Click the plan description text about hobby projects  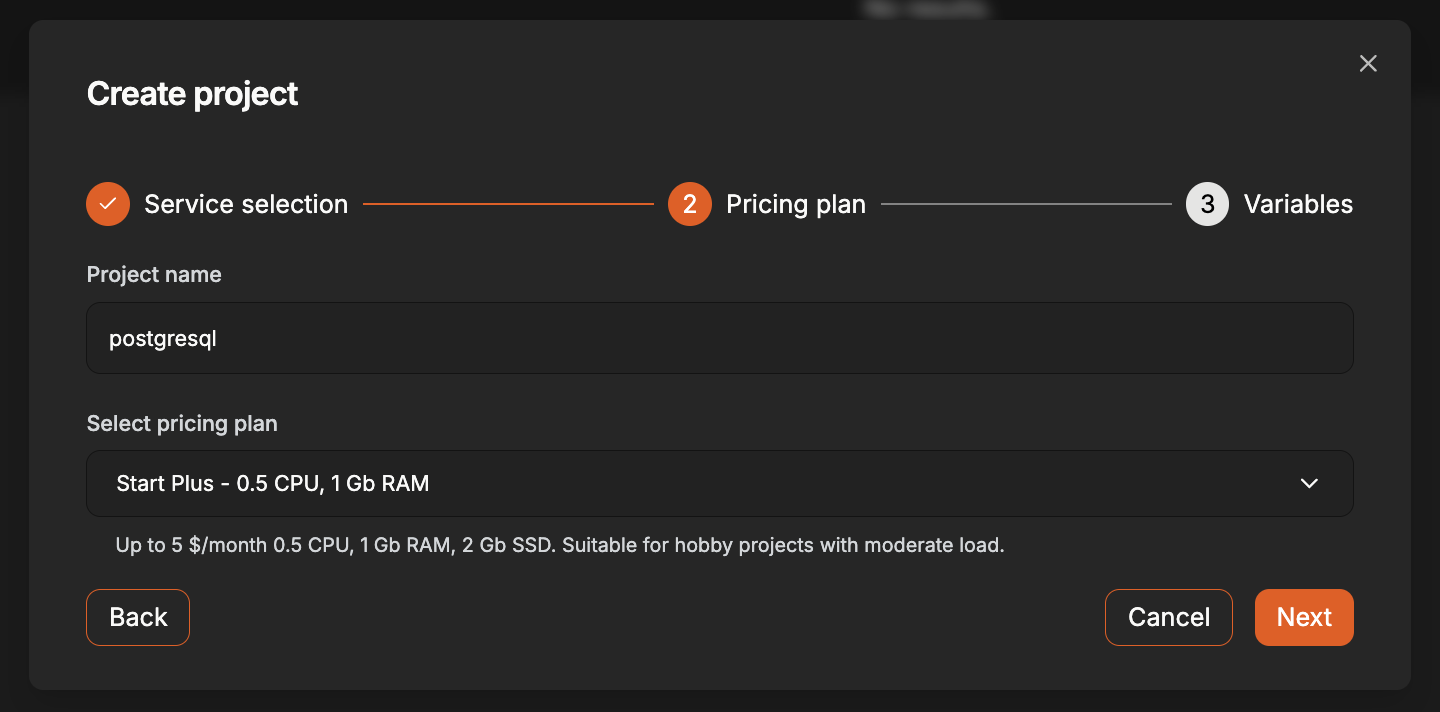[560, 546]
